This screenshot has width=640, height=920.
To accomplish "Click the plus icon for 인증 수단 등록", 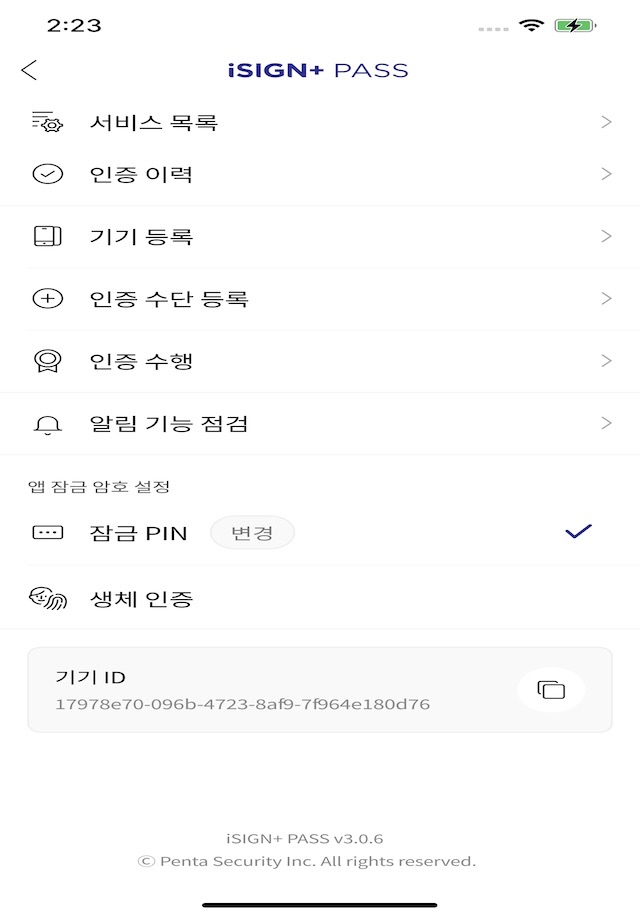I will click(47, 299).
